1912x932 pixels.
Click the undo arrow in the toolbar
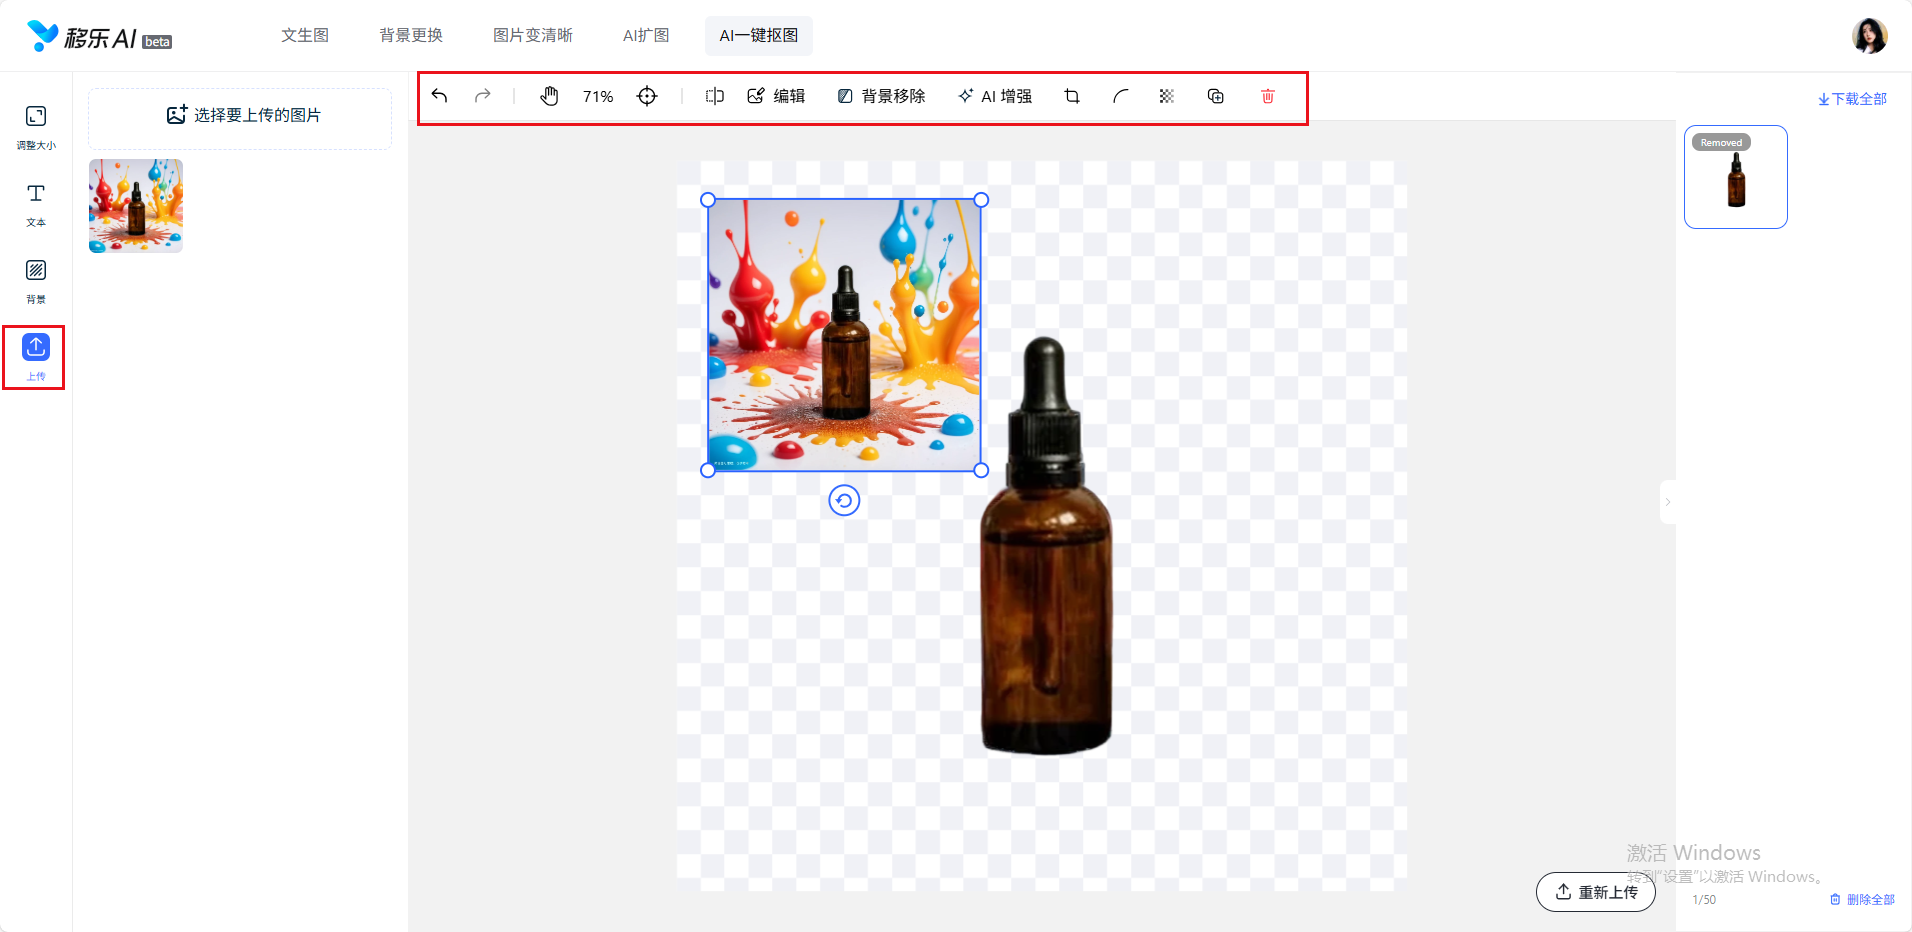(439, 96)
